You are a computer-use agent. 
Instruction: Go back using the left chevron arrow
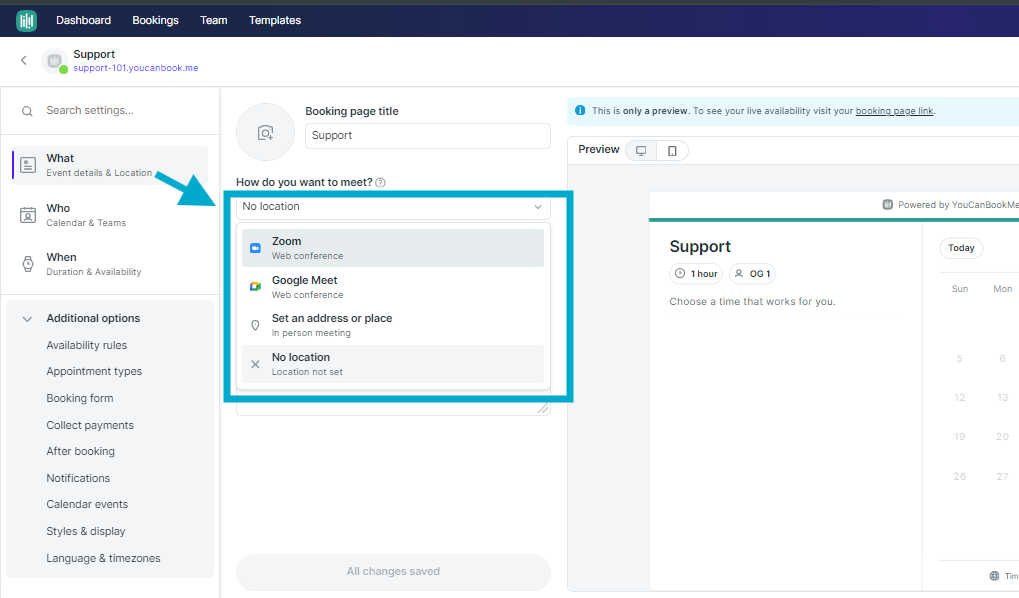24,60
